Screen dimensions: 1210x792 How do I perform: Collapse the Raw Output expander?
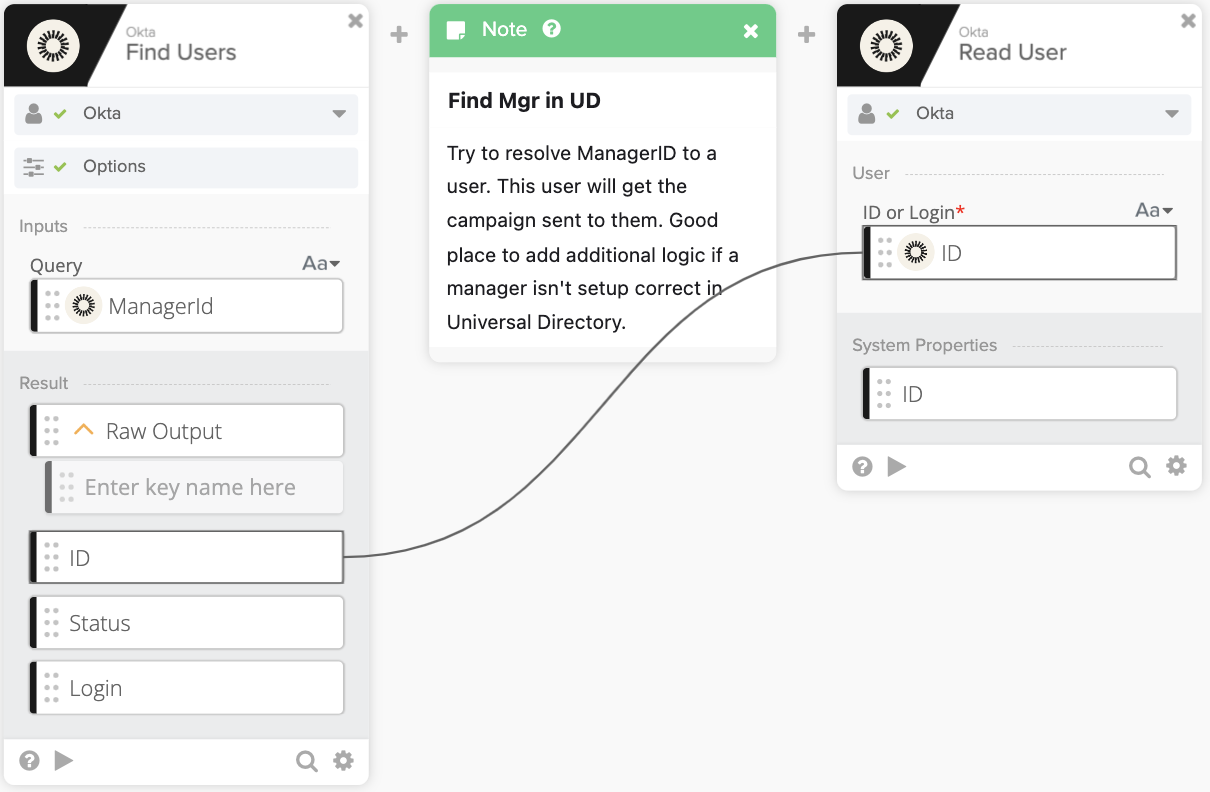coord(84,431)
